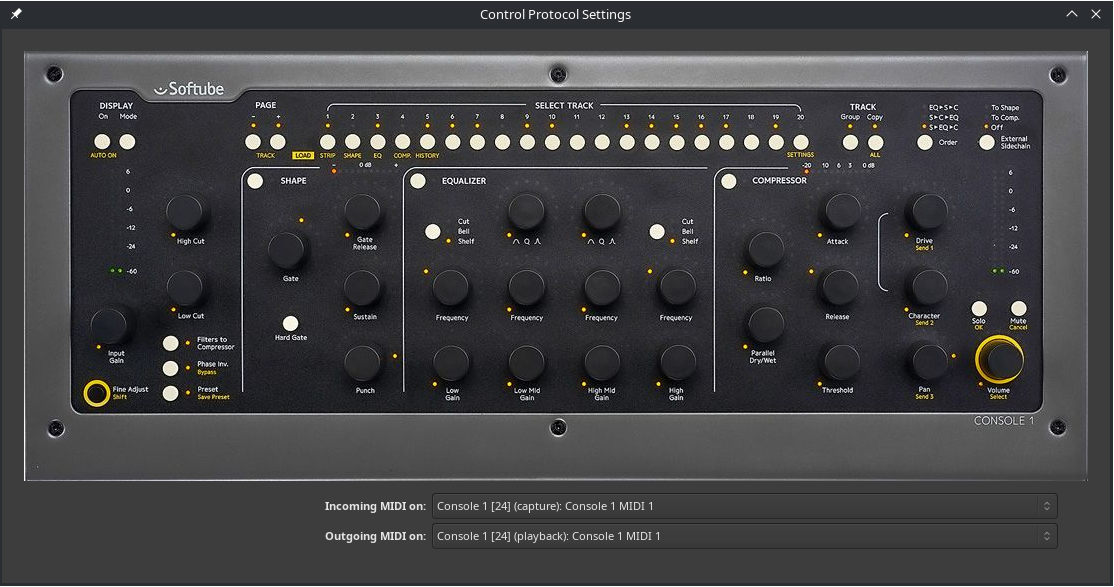Toggle External Sidechain button
This screenshot has width=1114, height=587.
point(987,142)
